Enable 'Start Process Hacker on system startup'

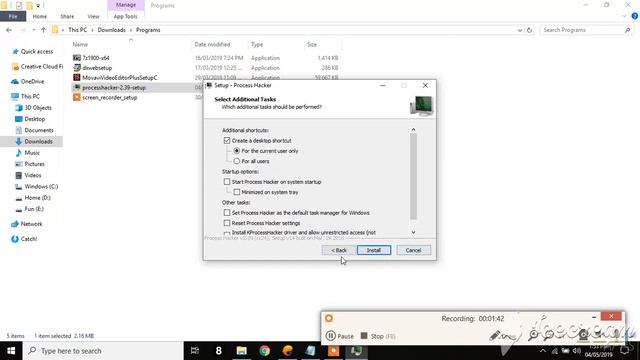[227, 182]
